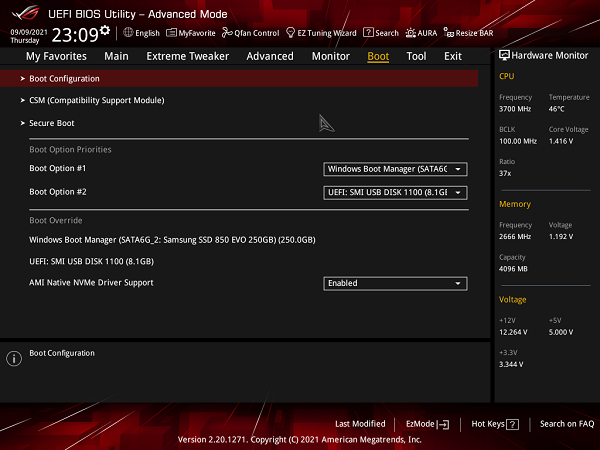Click the 09/09/2021 date text

(x=29, y=32)
